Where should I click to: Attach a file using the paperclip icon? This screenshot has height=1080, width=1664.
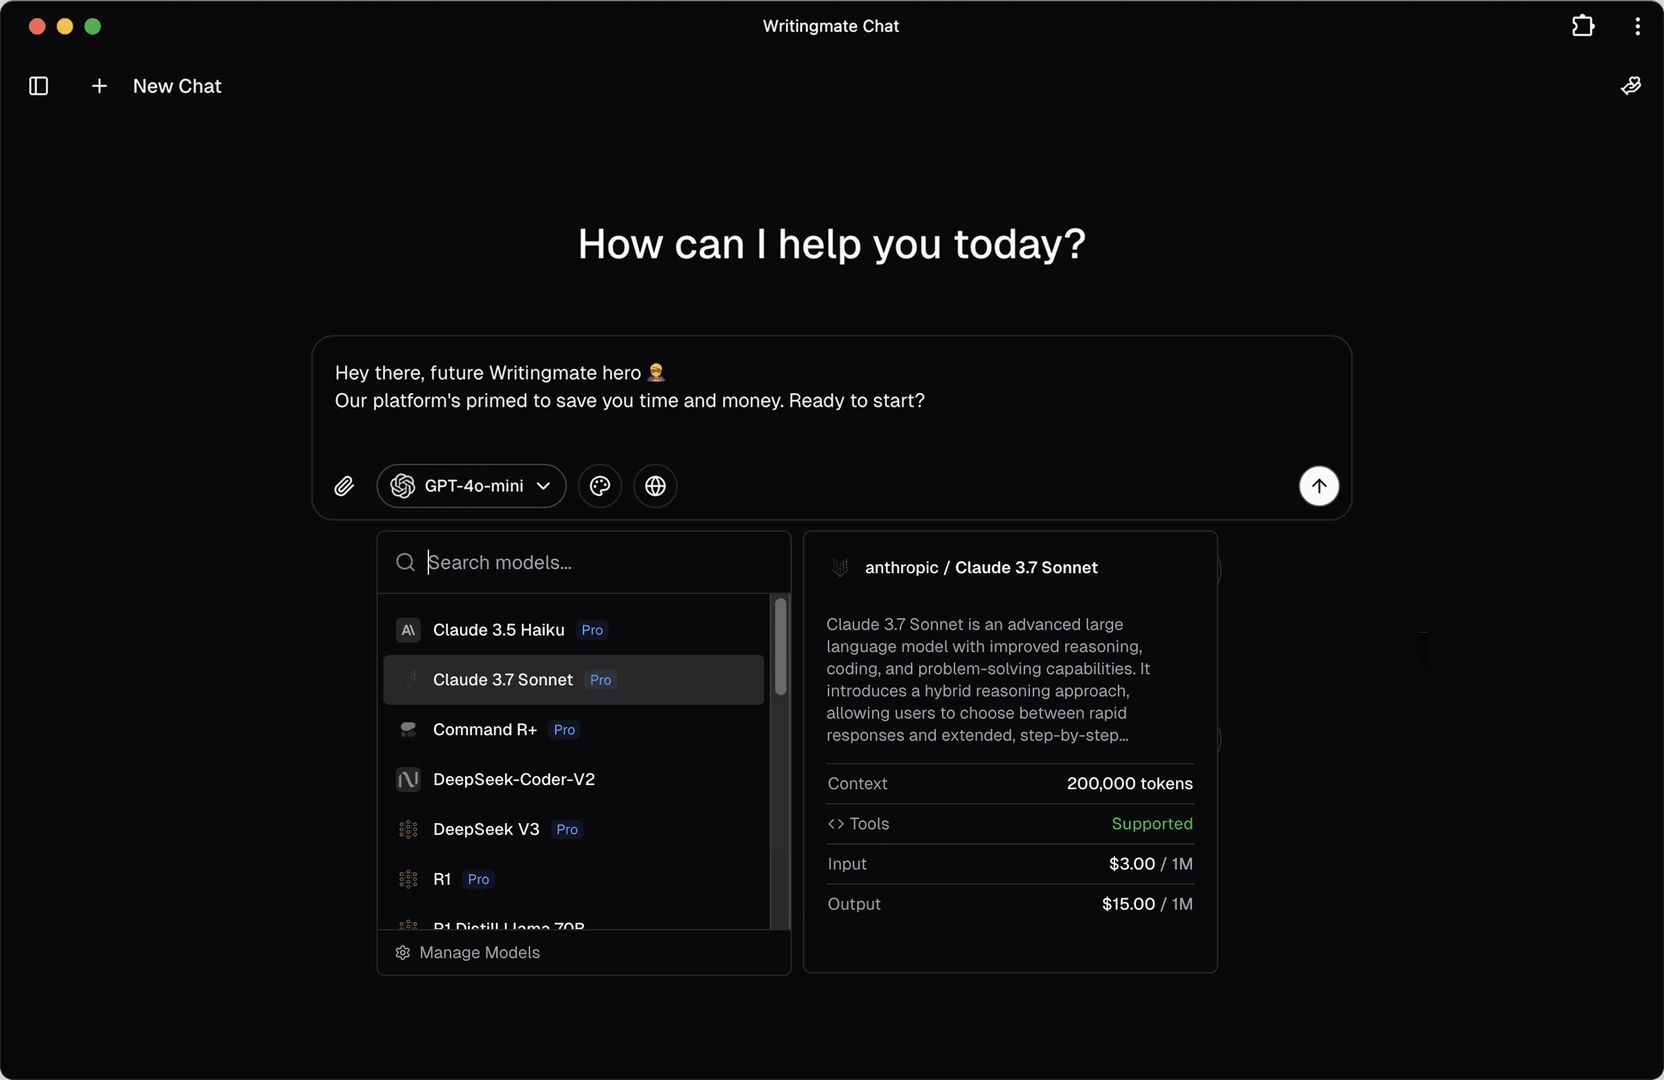[x=344, y=486]
